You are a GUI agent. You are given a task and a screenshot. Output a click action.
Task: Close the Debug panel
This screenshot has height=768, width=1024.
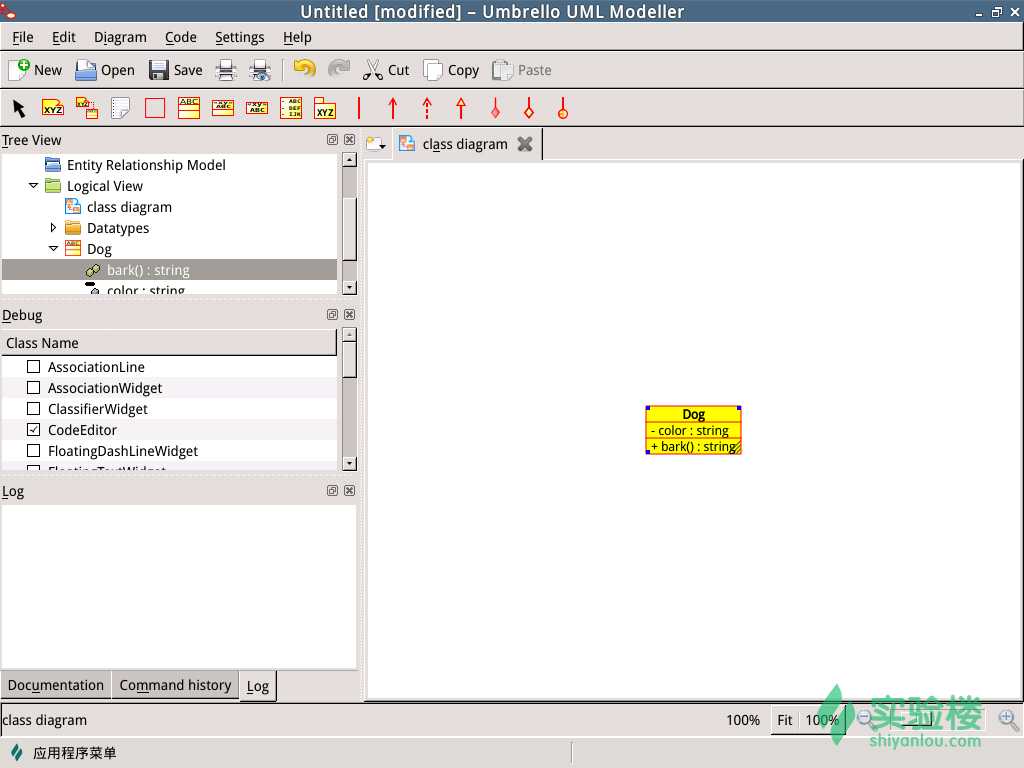349,315
